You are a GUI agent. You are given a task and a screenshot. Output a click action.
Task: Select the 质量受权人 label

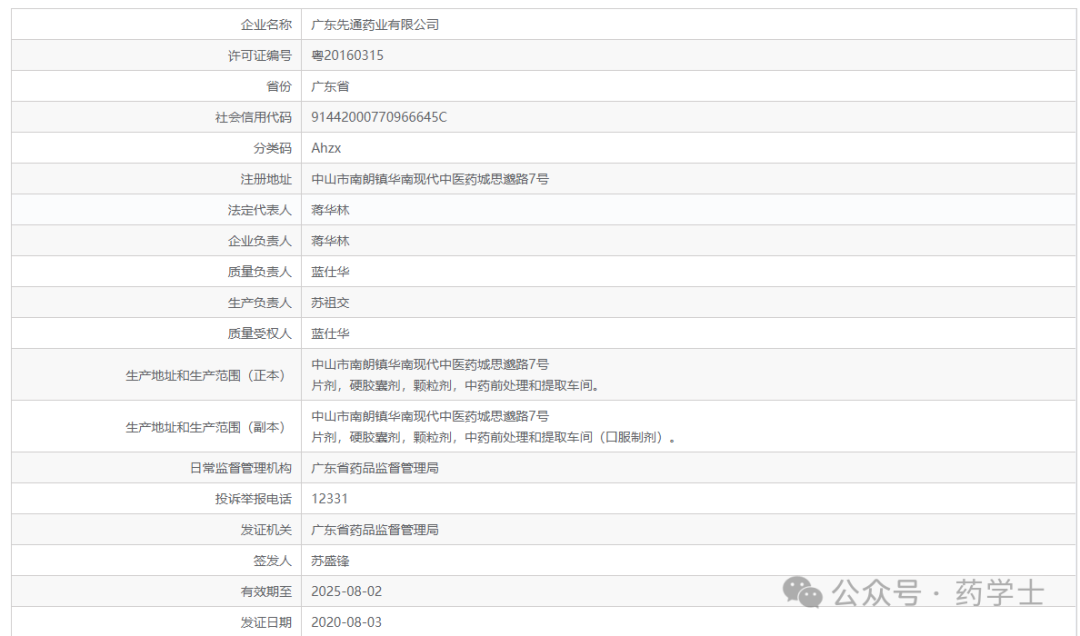pyautogui.click(x=260, y=334)
